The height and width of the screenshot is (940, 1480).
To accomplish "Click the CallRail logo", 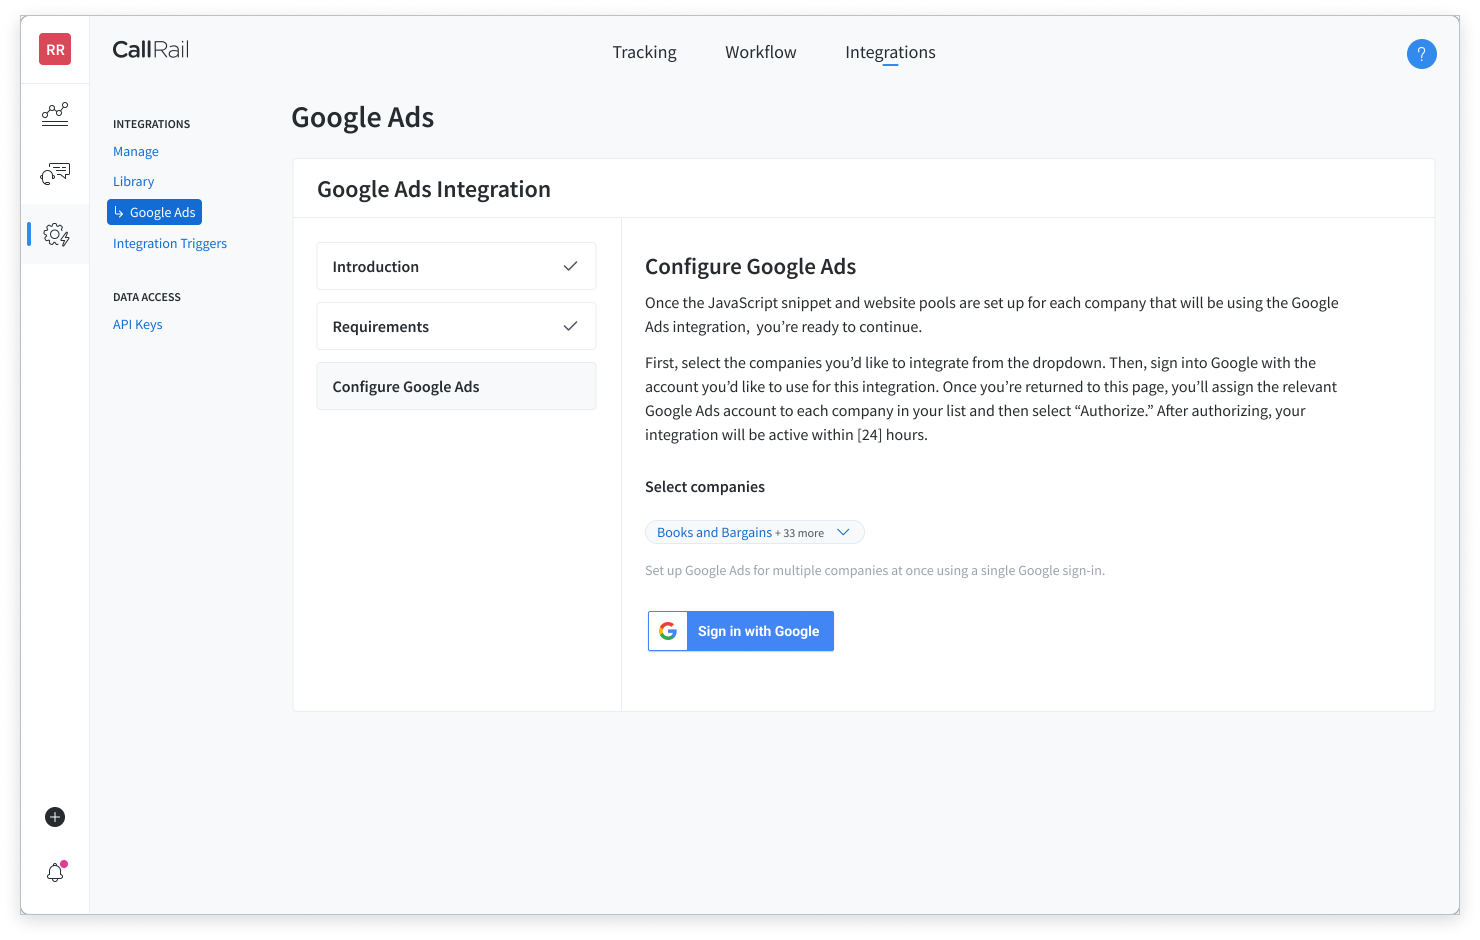I will coord(151,50).
